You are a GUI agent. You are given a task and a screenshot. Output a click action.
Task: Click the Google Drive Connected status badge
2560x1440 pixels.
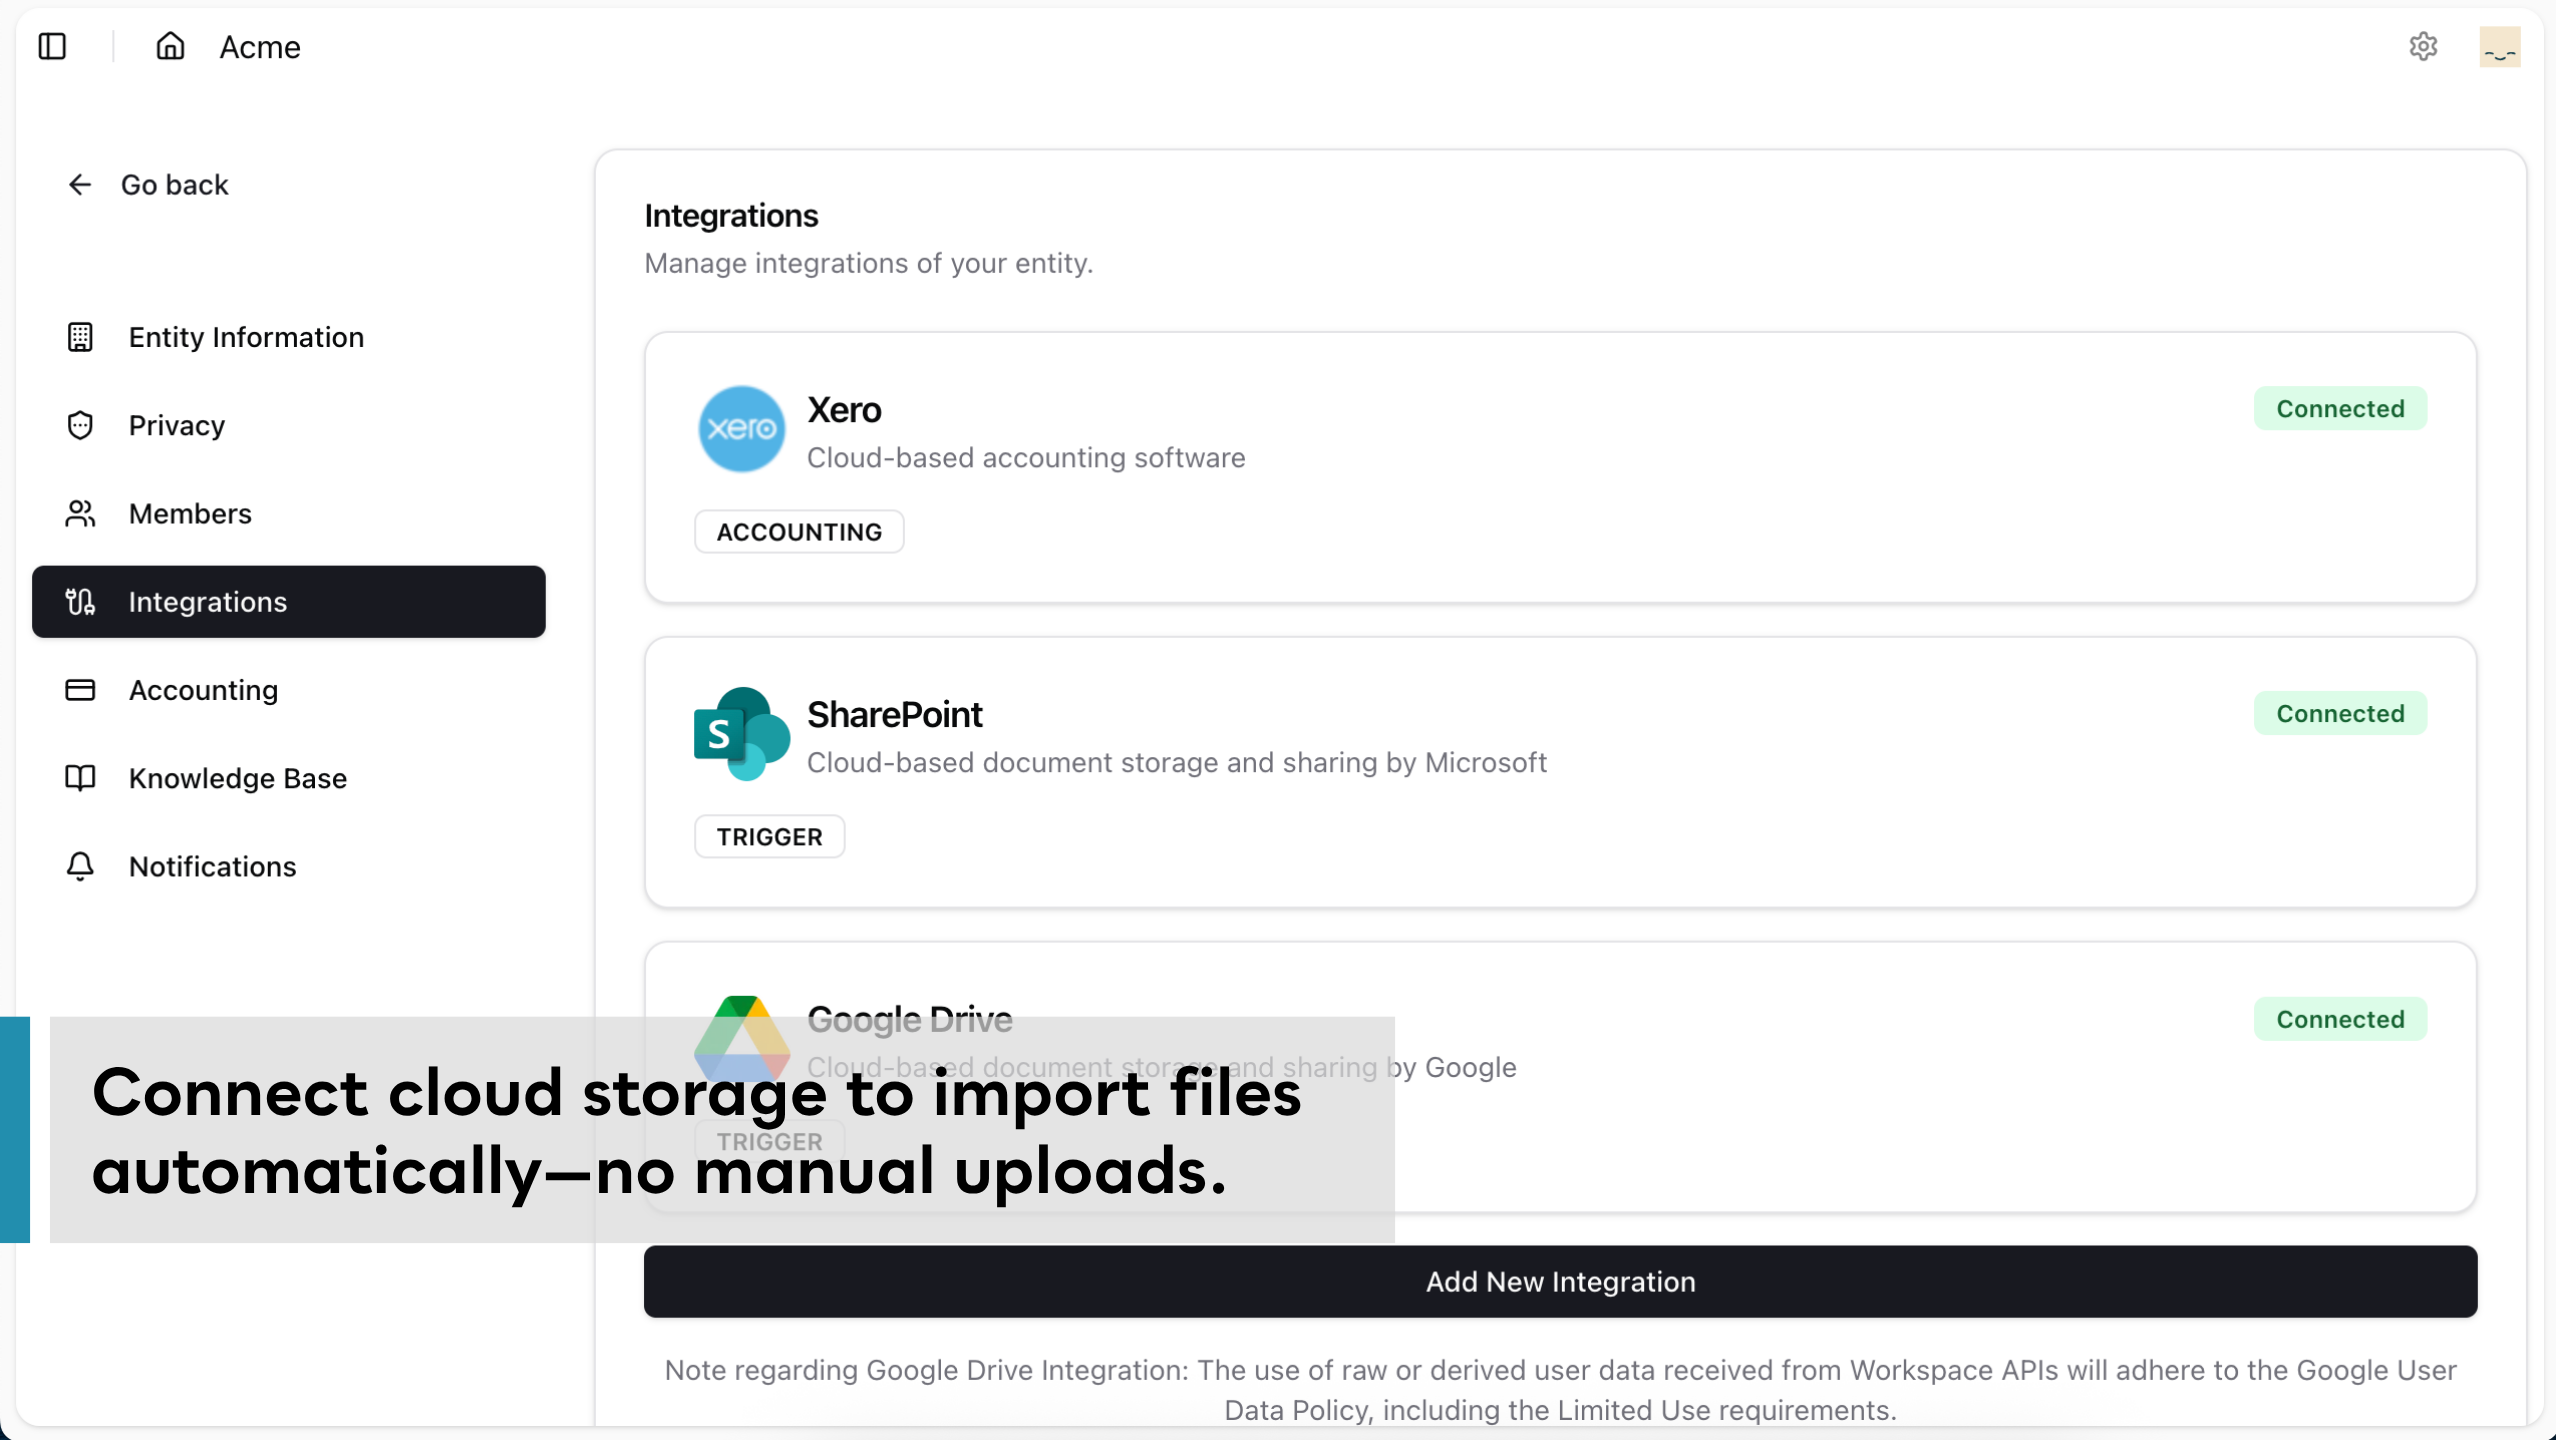coord(2340,1019)
